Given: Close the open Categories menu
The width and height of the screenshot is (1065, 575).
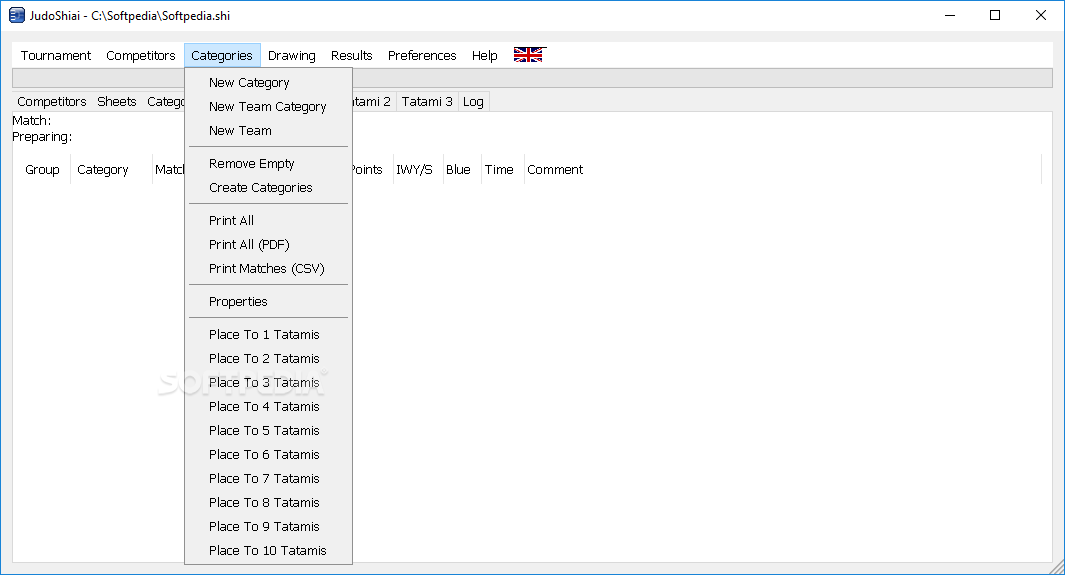Looking at the screenshot, I should 221,56.
